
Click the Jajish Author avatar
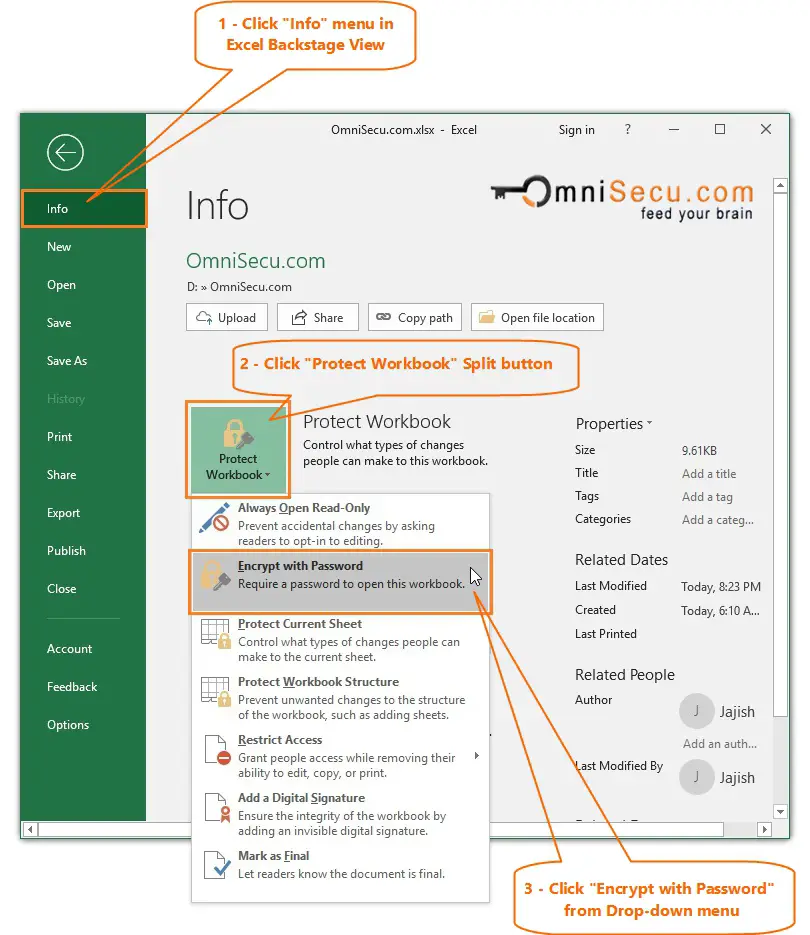pyautogui.click(x=696, y=711)
